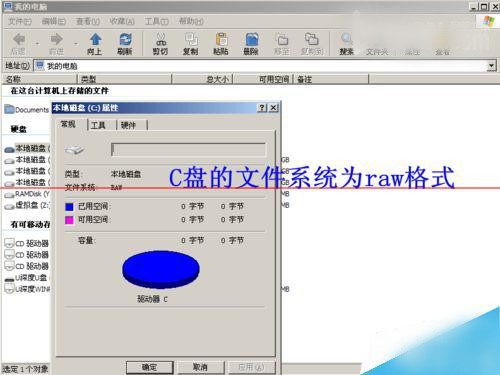This screenshot has width=500, height=375.
Task: Sort by the 总大小 column header
Action: [202, 79]
